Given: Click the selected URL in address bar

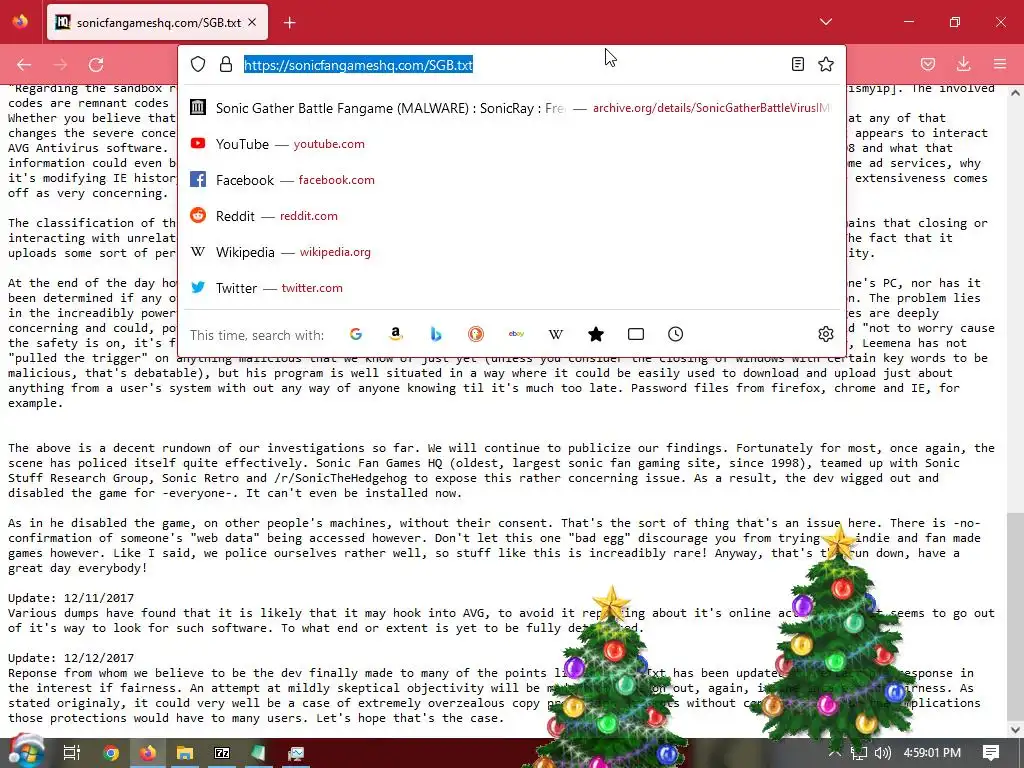Looking at the screenshot, I should pos(358,65).
